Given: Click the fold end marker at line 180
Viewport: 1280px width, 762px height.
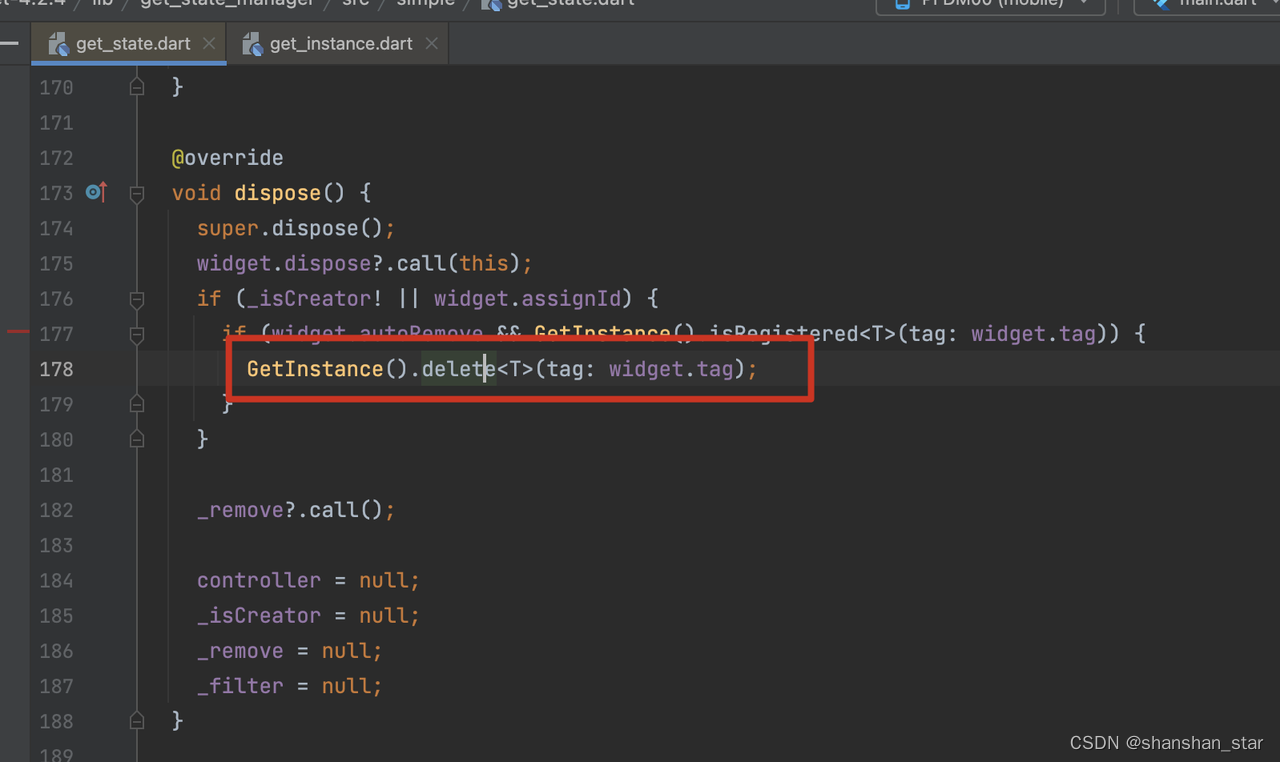Looking at the screenshot, I should (137, 439).
